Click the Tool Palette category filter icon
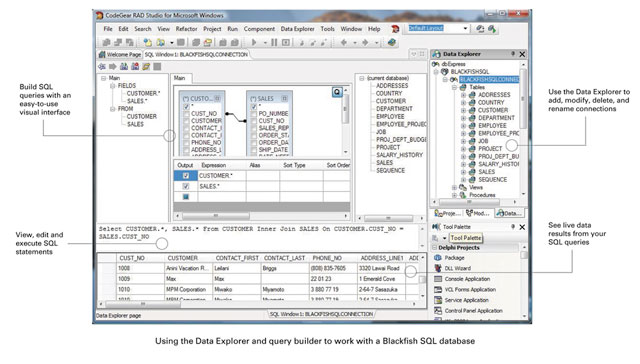 pyautogui.click(x=436, y=237)
